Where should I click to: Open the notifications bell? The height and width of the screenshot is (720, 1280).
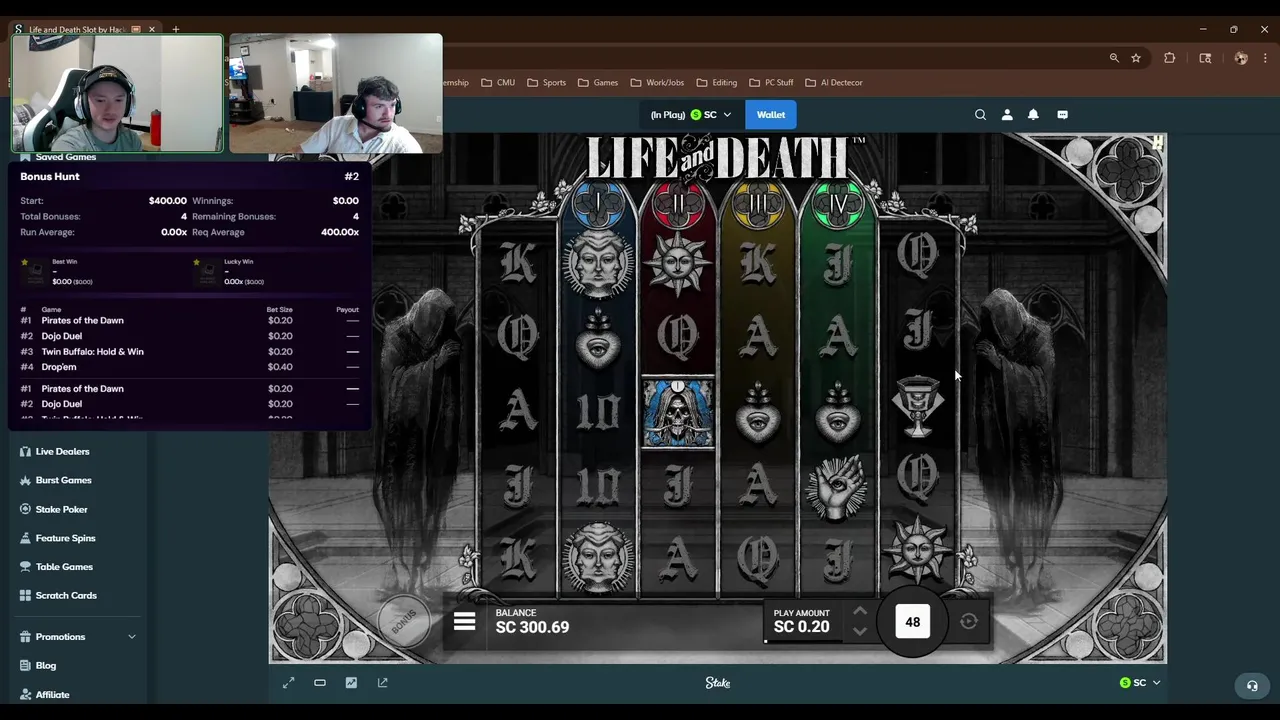[1033, 115]
